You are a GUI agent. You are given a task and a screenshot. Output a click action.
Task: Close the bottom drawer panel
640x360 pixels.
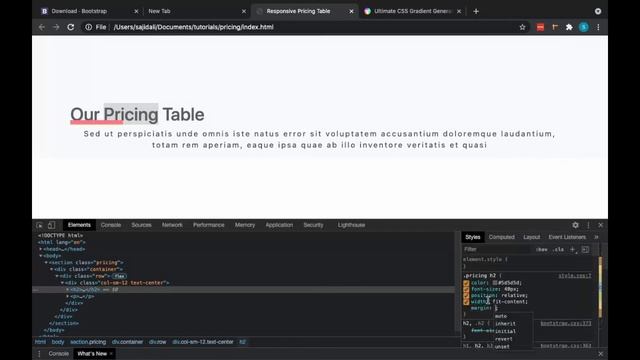pyautogui.click(x=600, y=354)
